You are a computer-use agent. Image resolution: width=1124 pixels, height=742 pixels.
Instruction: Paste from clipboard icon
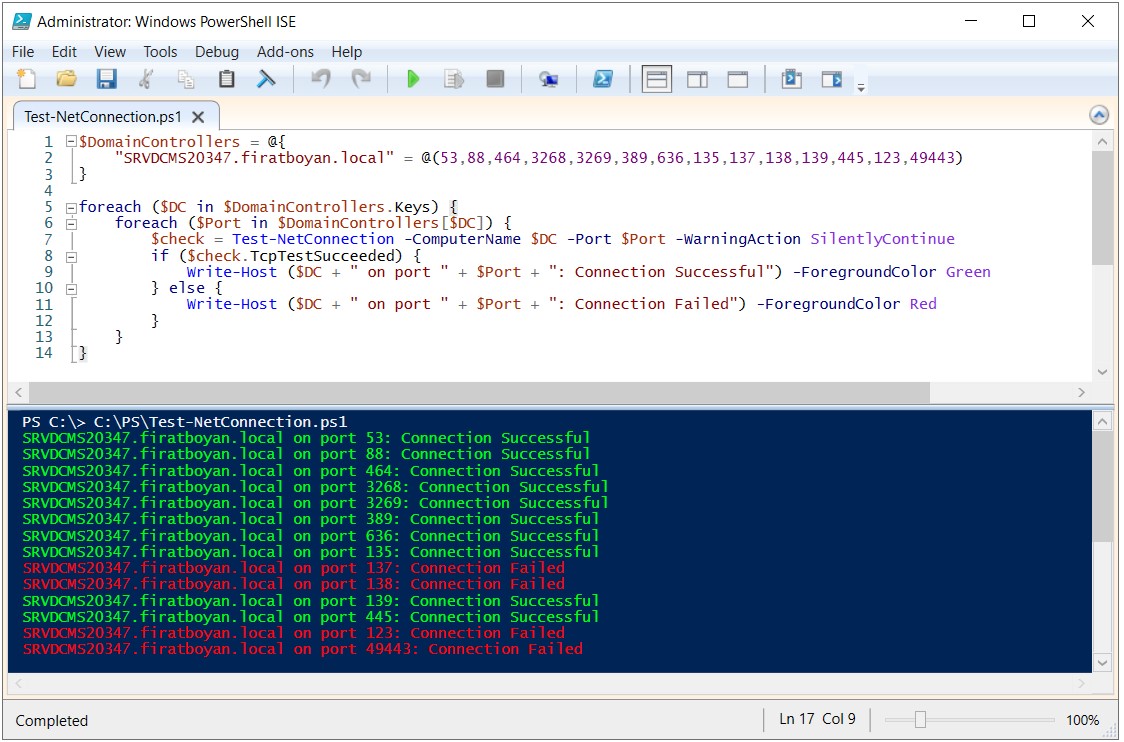click(227, 79)
